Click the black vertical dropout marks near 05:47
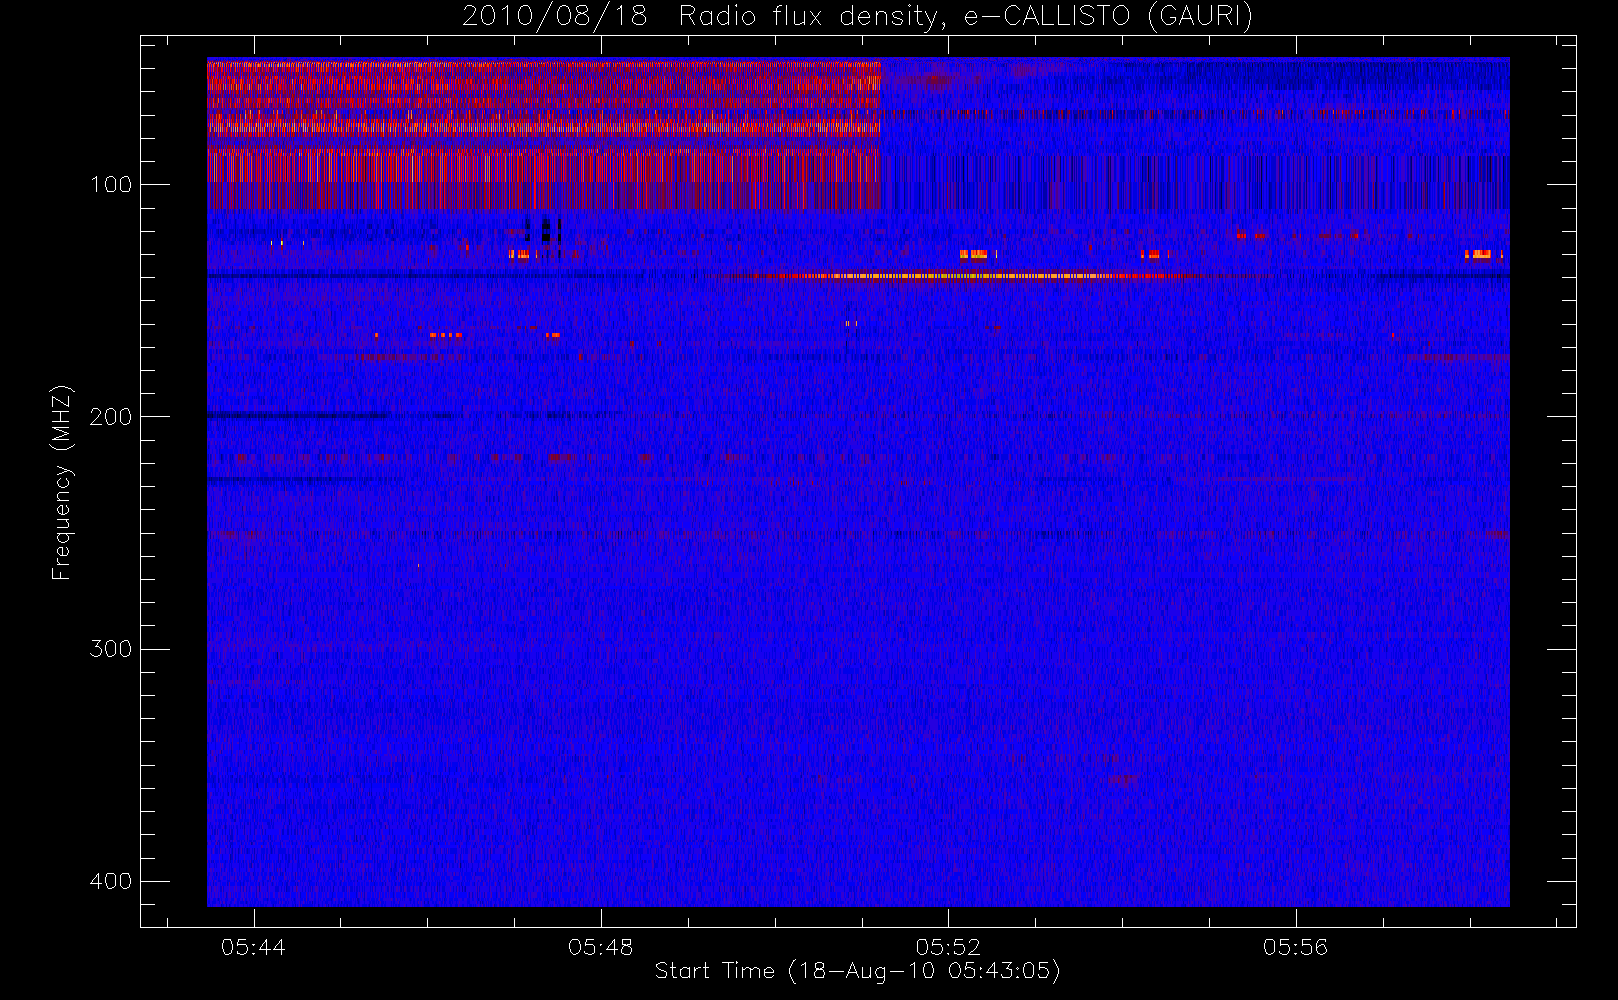This screenshot has height=1000, width=1618. tap(543, 230)
